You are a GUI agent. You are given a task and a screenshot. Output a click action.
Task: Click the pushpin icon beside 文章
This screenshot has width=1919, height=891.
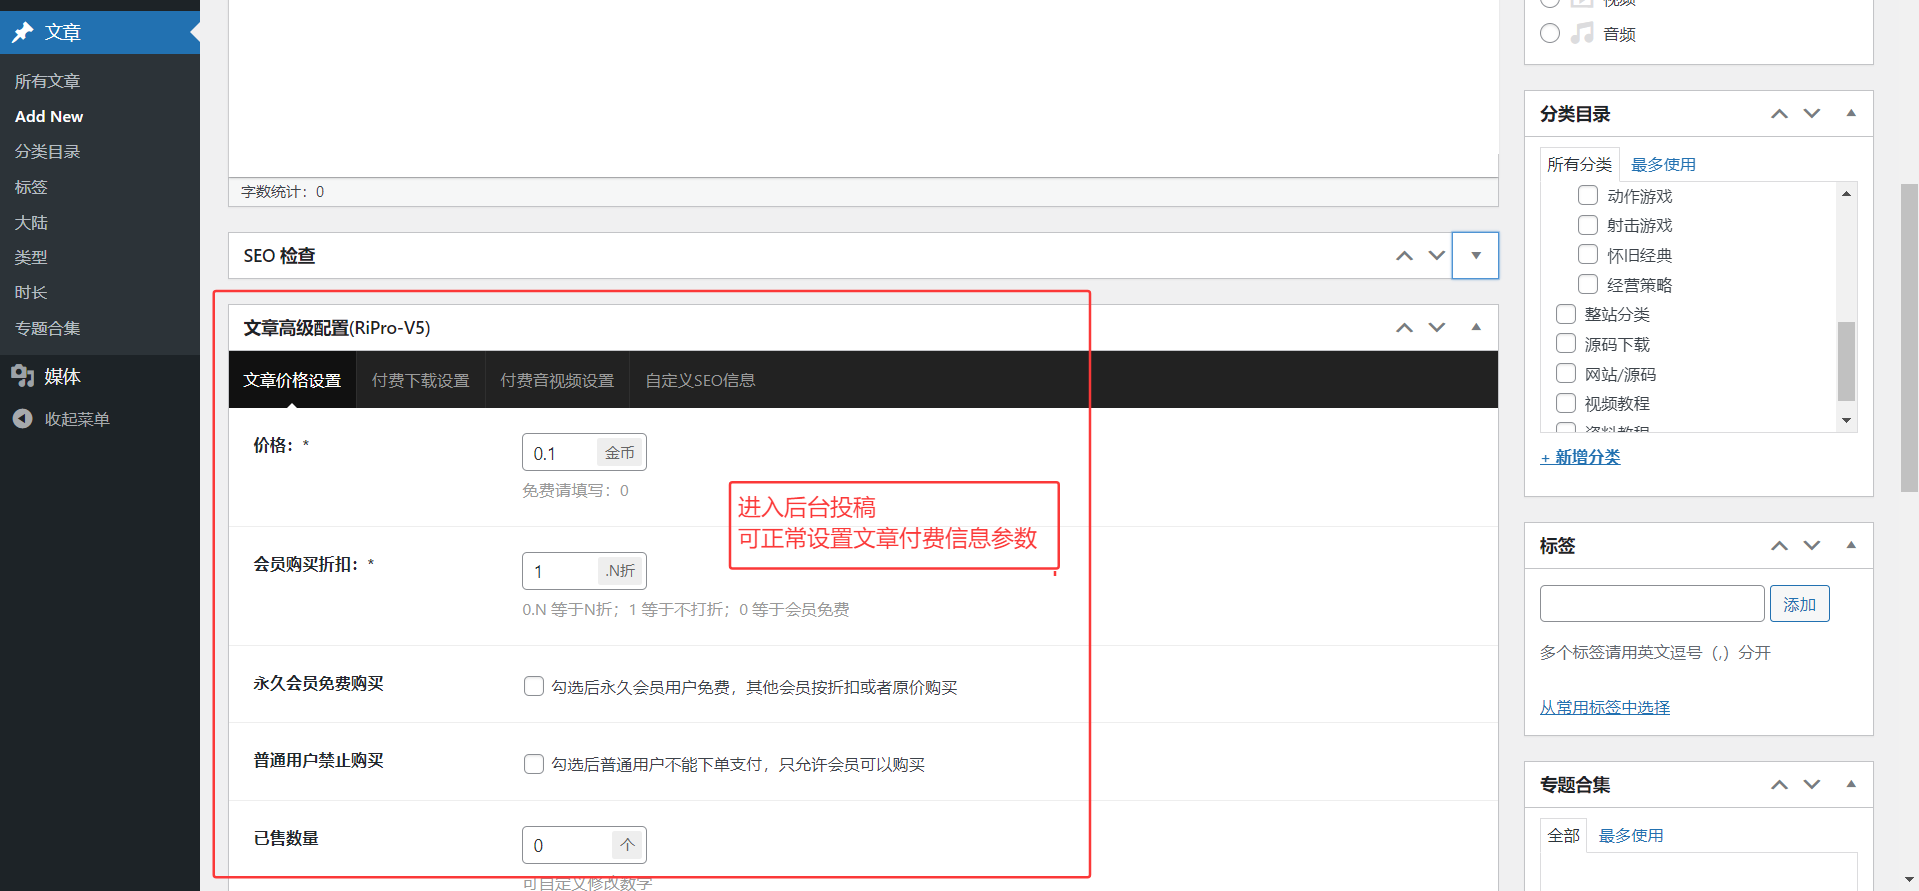(22, 33)
